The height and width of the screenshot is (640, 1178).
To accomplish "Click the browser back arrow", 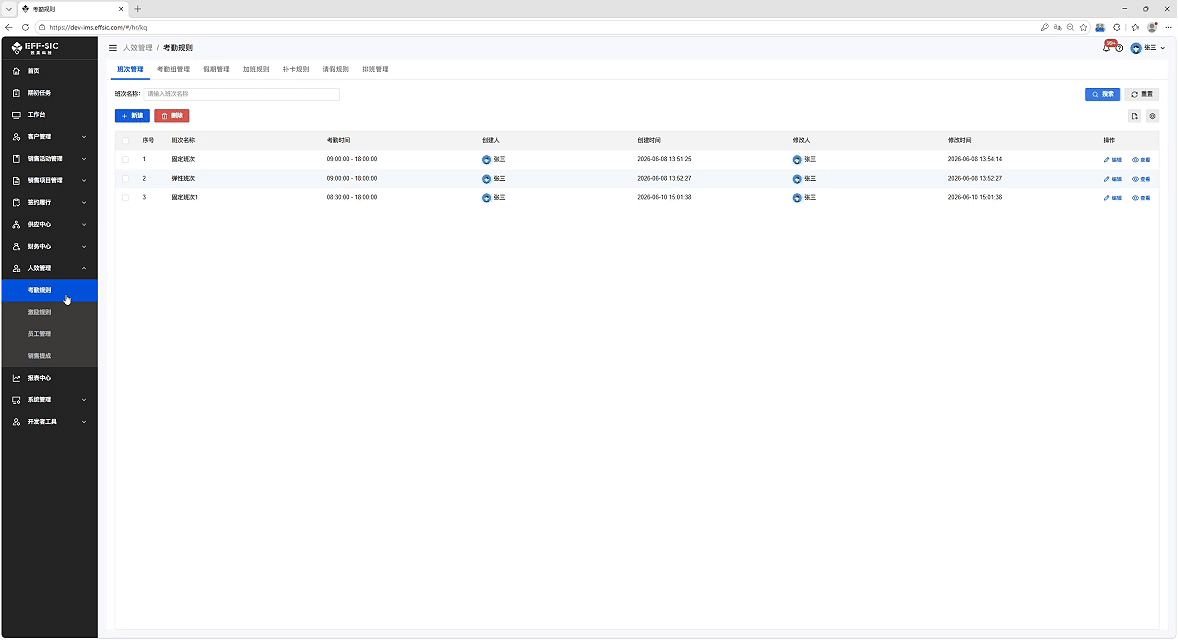I will (x=9, y=27).
